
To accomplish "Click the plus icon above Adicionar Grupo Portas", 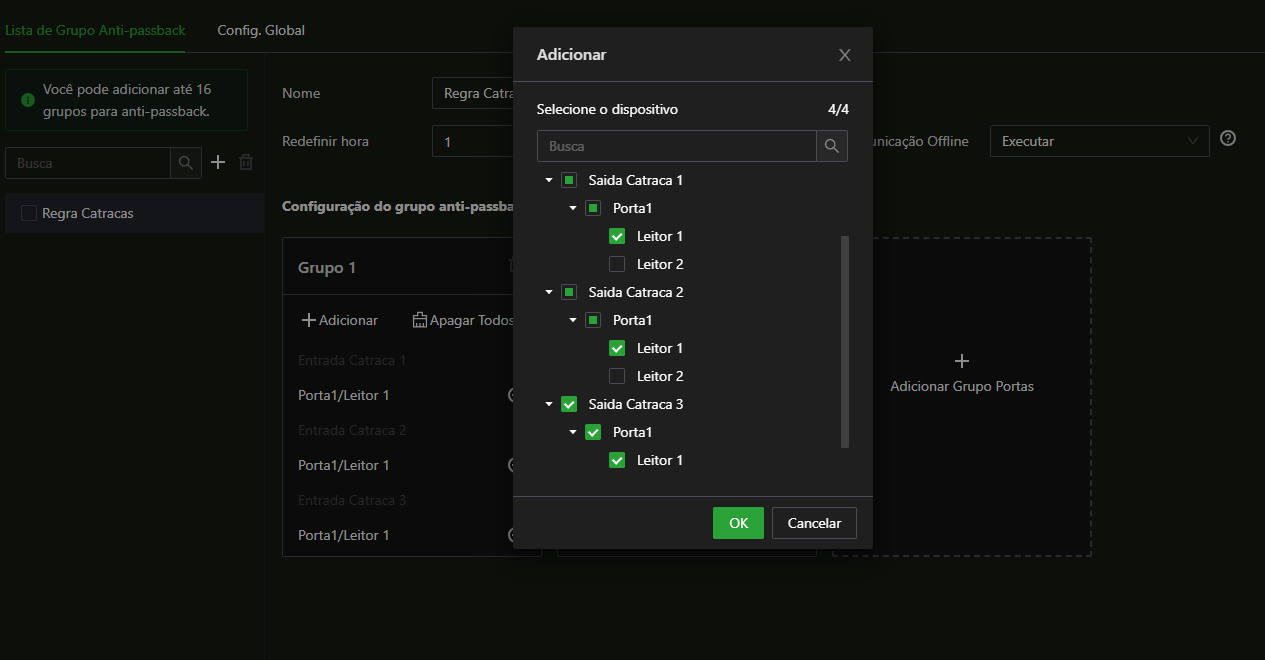I will click(x=962, y=360).
